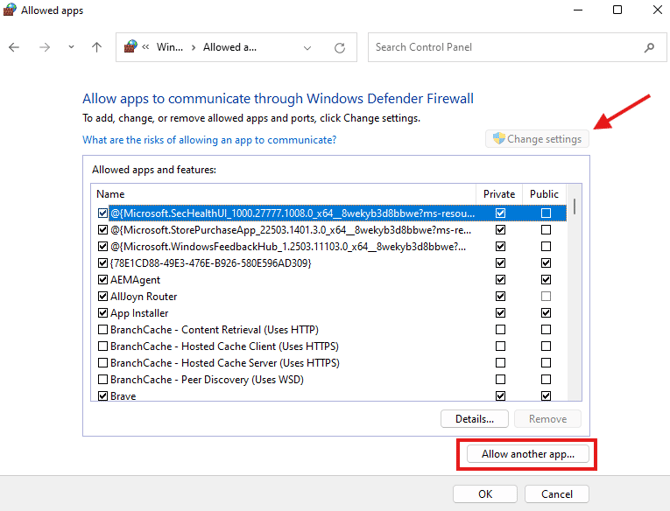Click the Forward navigation arrow
Image resolution: width=670 pixels, height=511 pixels.
(44, 47)
